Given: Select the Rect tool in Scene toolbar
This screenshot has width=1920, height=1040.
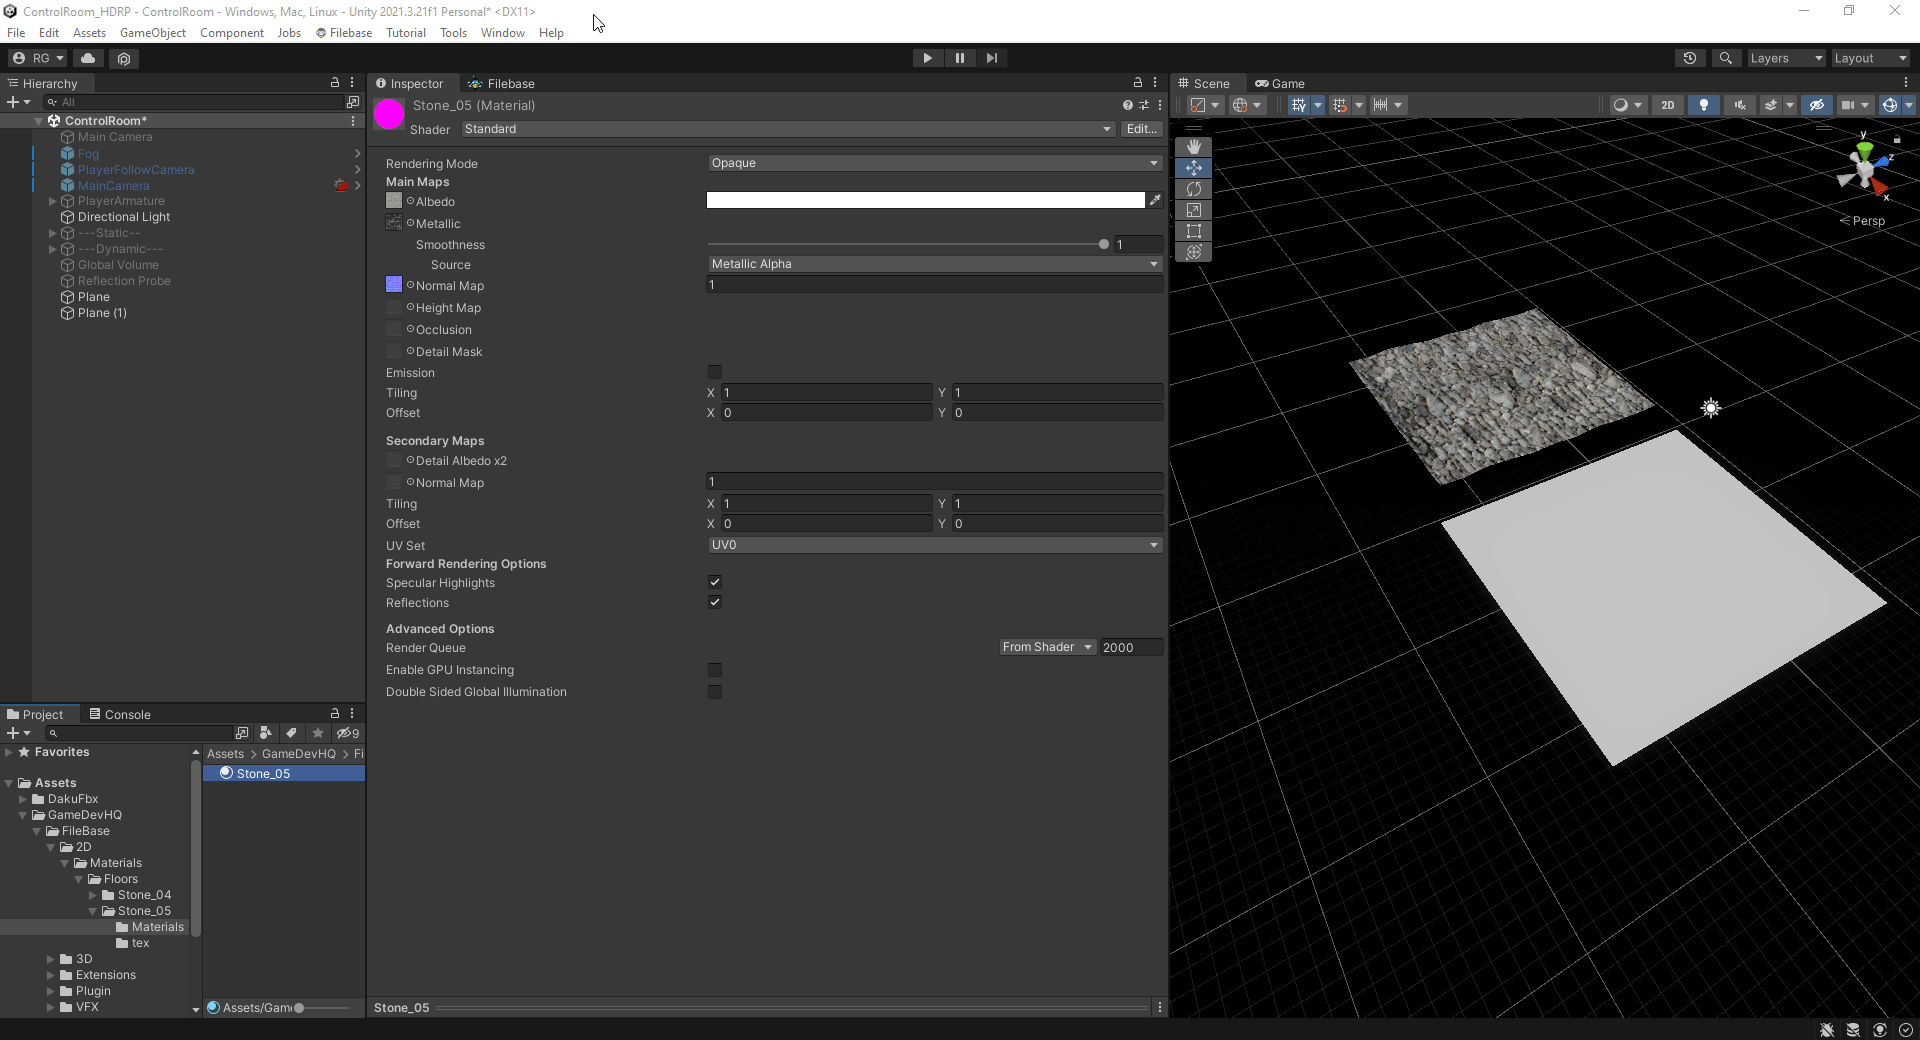Looking at the screenshot, I should (1193, 231).
